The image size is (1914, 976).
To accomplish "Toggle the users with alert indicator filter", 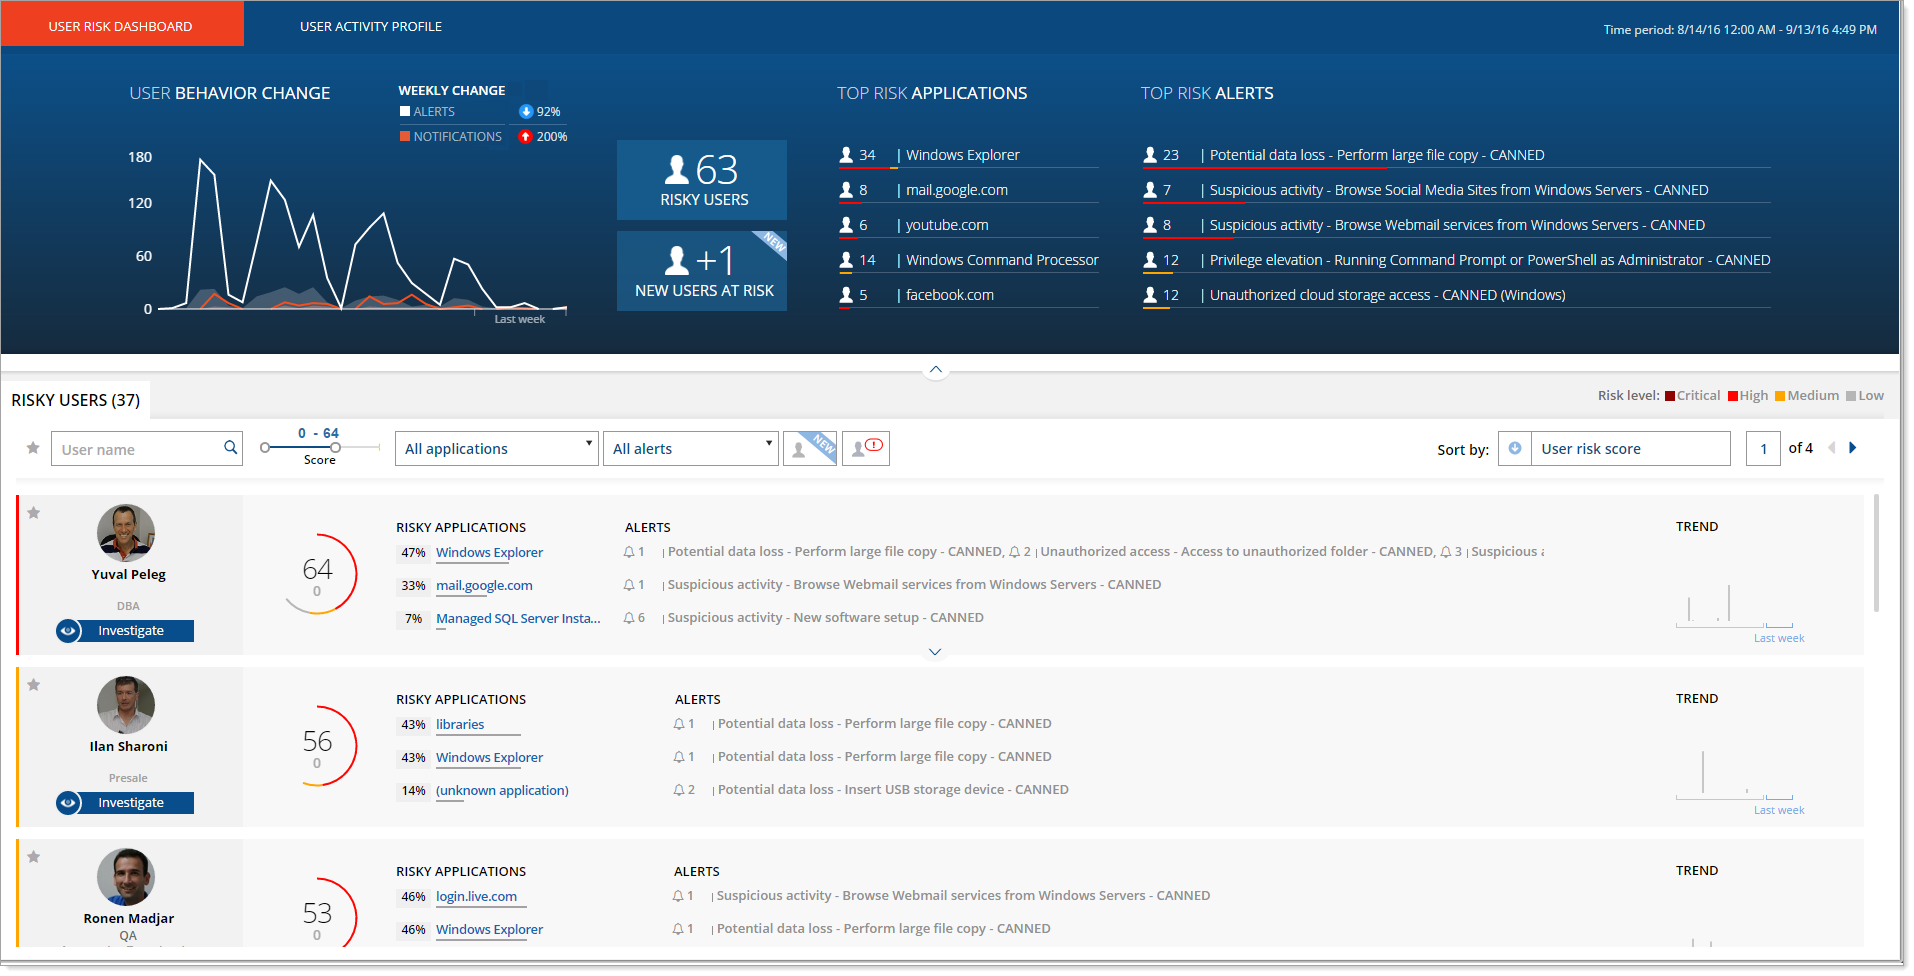I will point(865,449).
